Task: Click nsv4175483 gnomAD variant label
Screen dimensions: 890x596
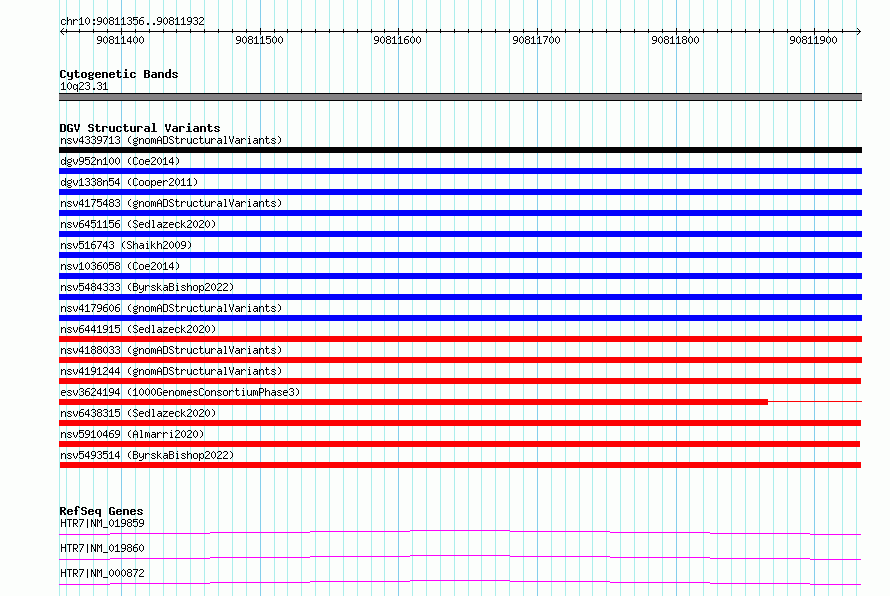Action: [x=171, y=203]
